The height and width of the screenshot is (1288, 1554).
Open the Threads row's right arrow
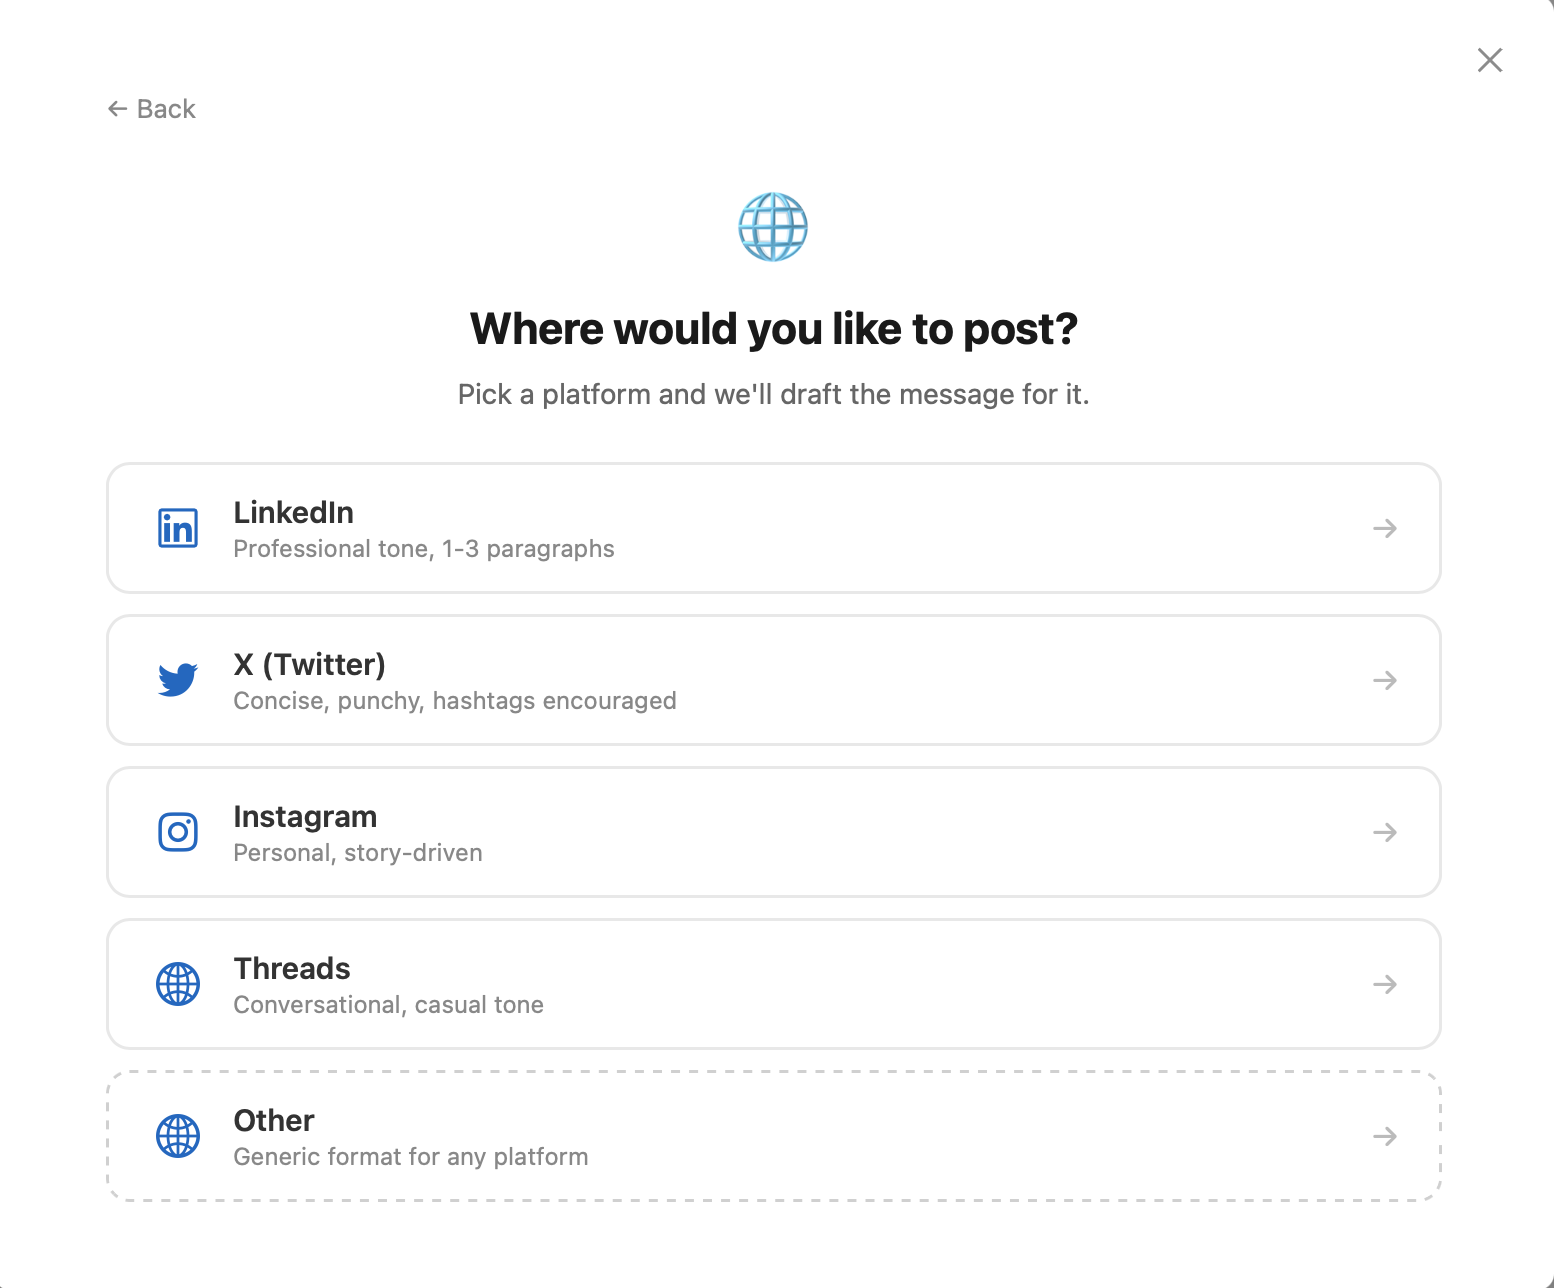1385,984
